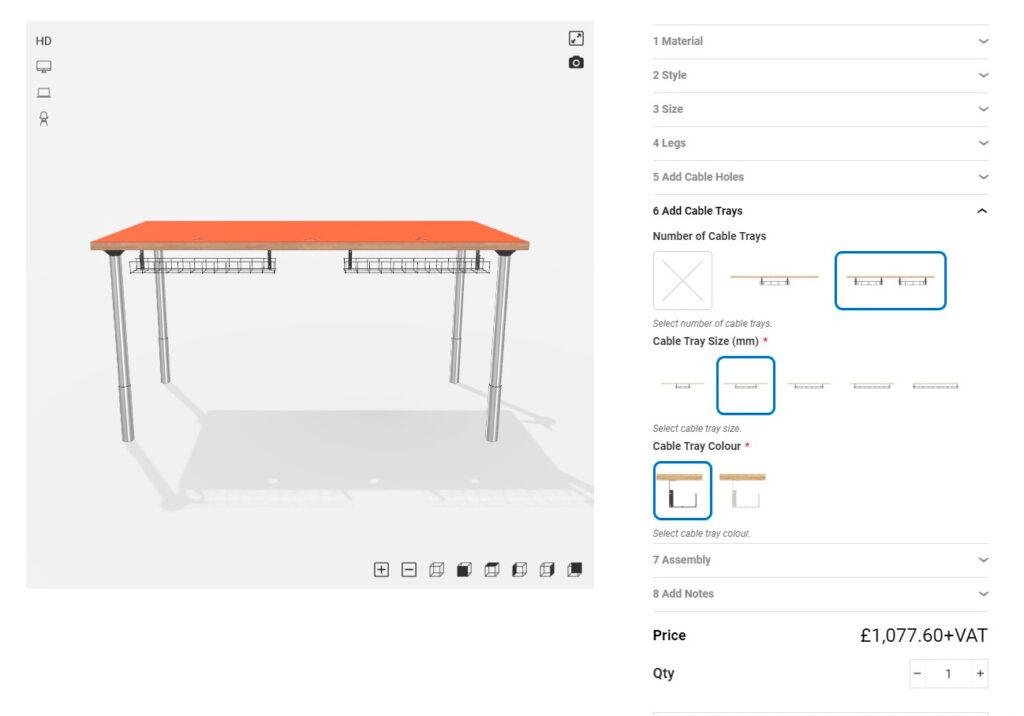Decrease quantity with the minus button

tap(918, 674)
